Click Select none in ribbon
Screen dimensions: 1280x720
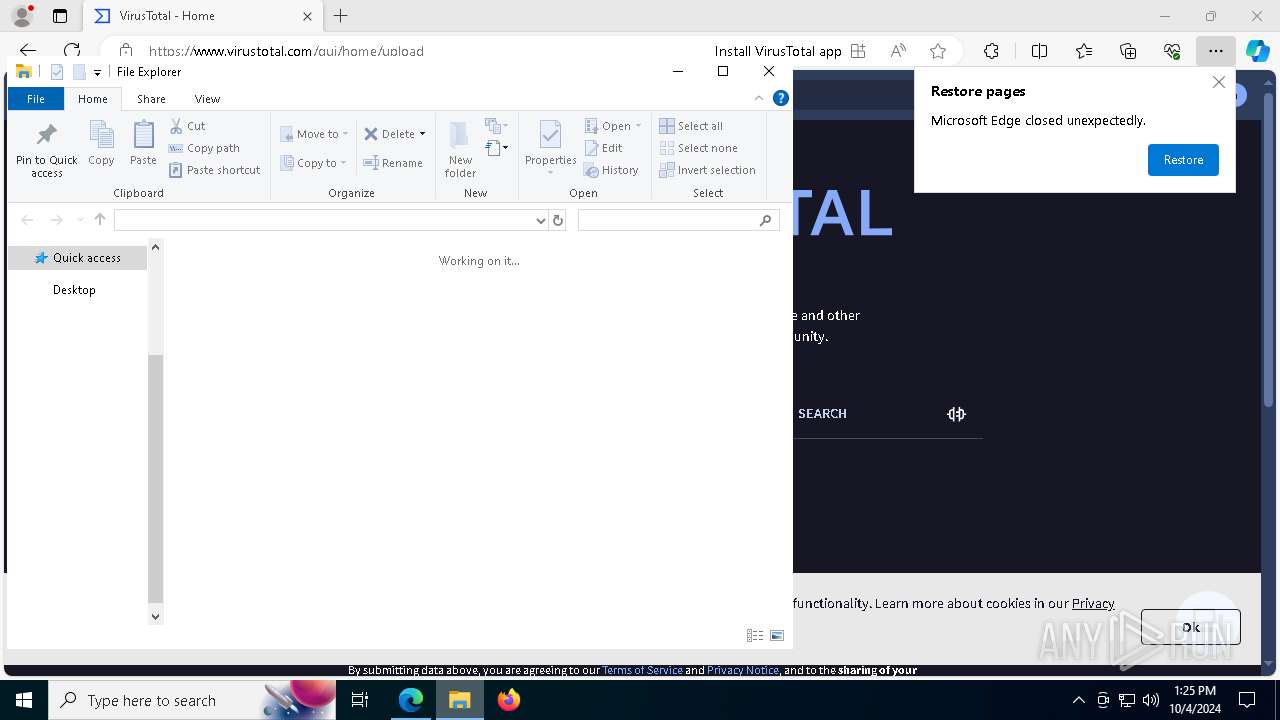(x=698, y=148)
